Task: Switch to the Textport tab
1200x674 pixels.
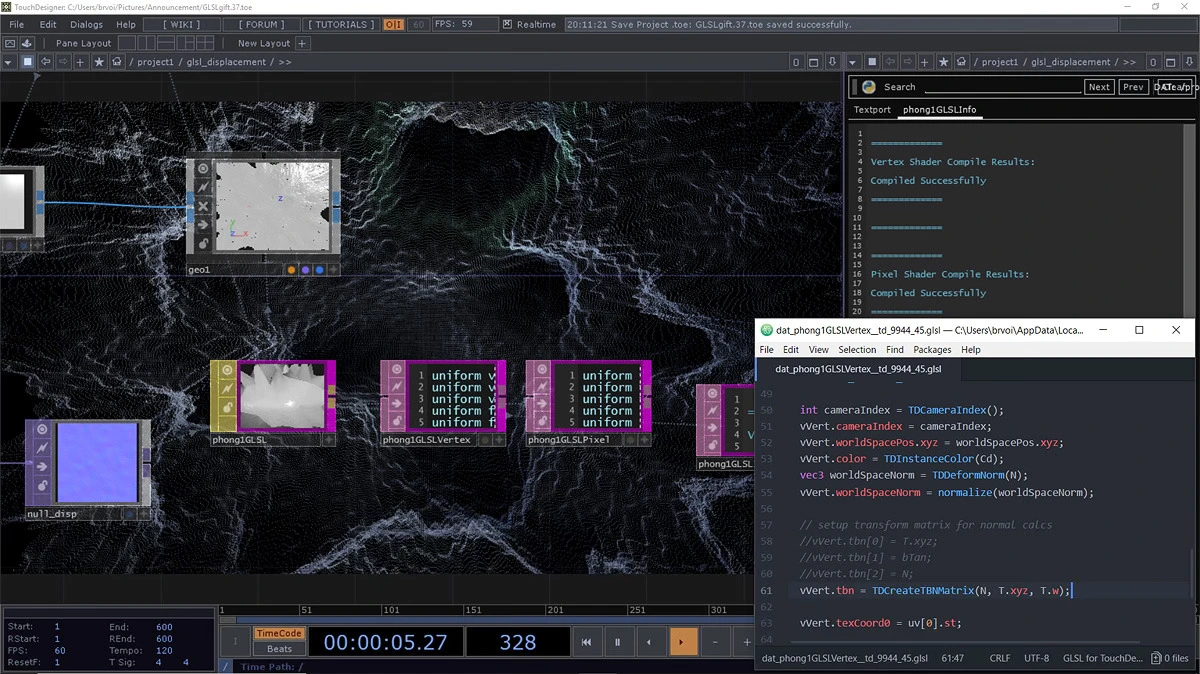Action: click(x=871, y=110)
